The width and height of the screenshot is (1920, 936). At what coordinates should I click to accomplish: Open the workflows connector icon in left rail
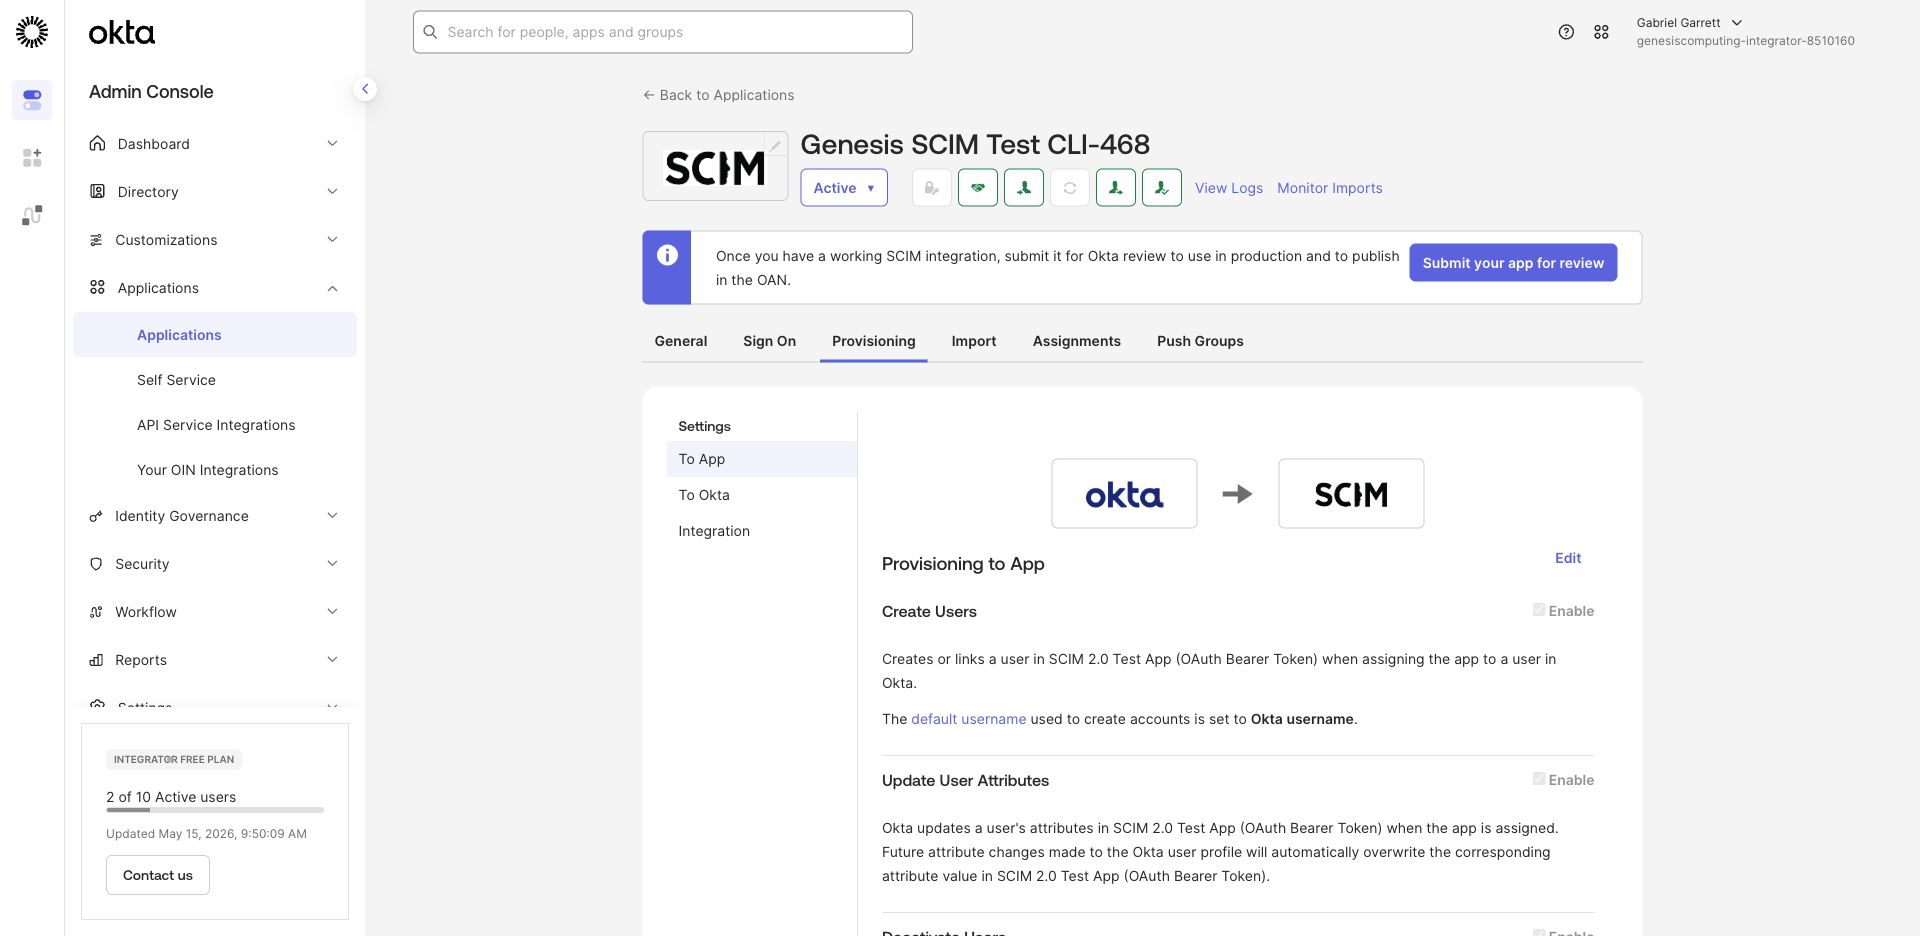[32, 215]
